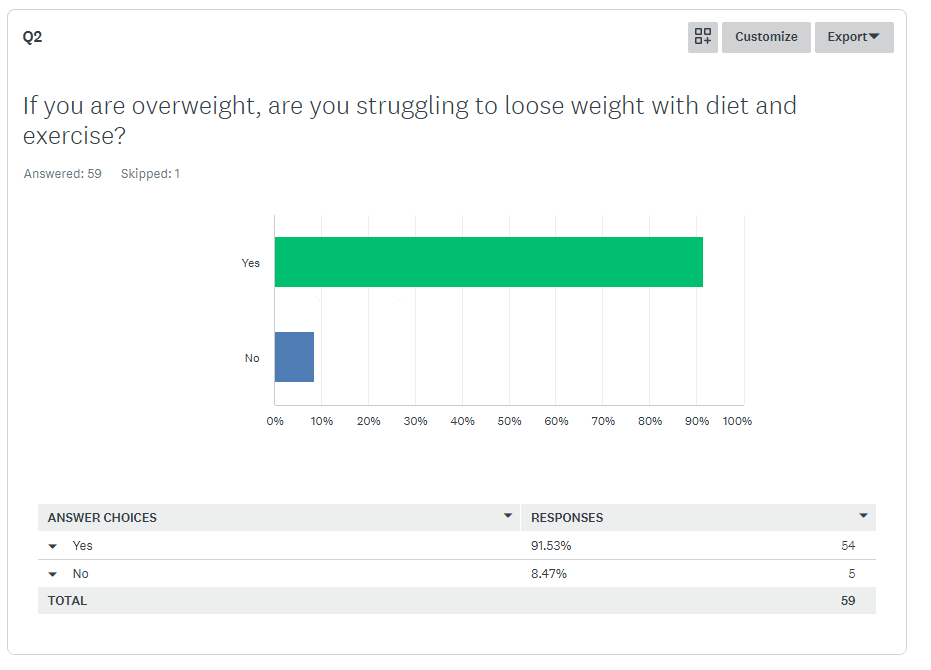Viewport: 931px width, 670px height.
Task: Click the 54 responses count
Action: [848, 546]
